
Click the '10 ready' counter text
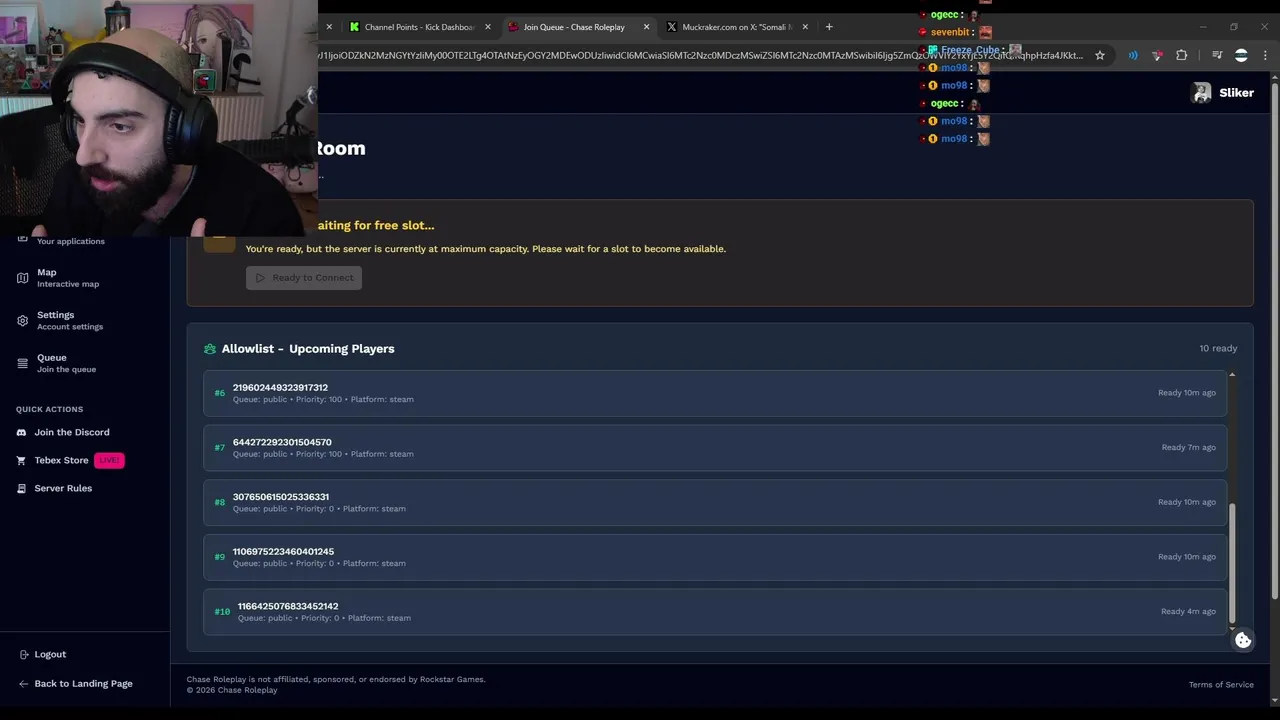coord(1218,349)
